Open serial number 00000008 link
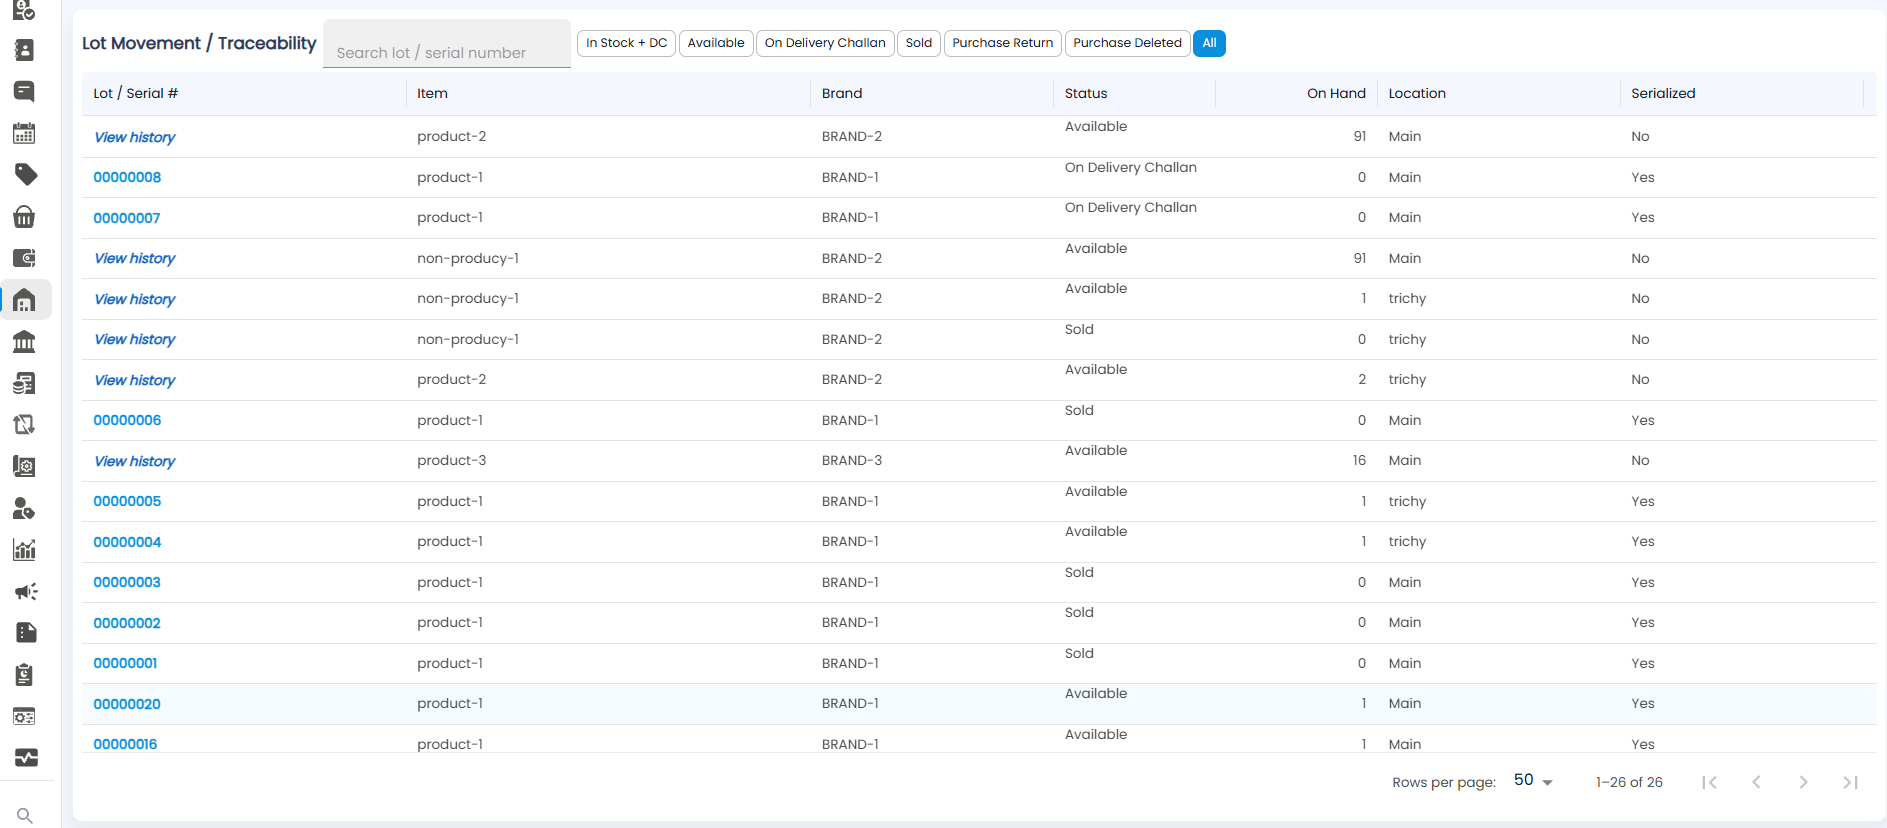Screen dimensions: 1887x828 [x=127, y=177]
